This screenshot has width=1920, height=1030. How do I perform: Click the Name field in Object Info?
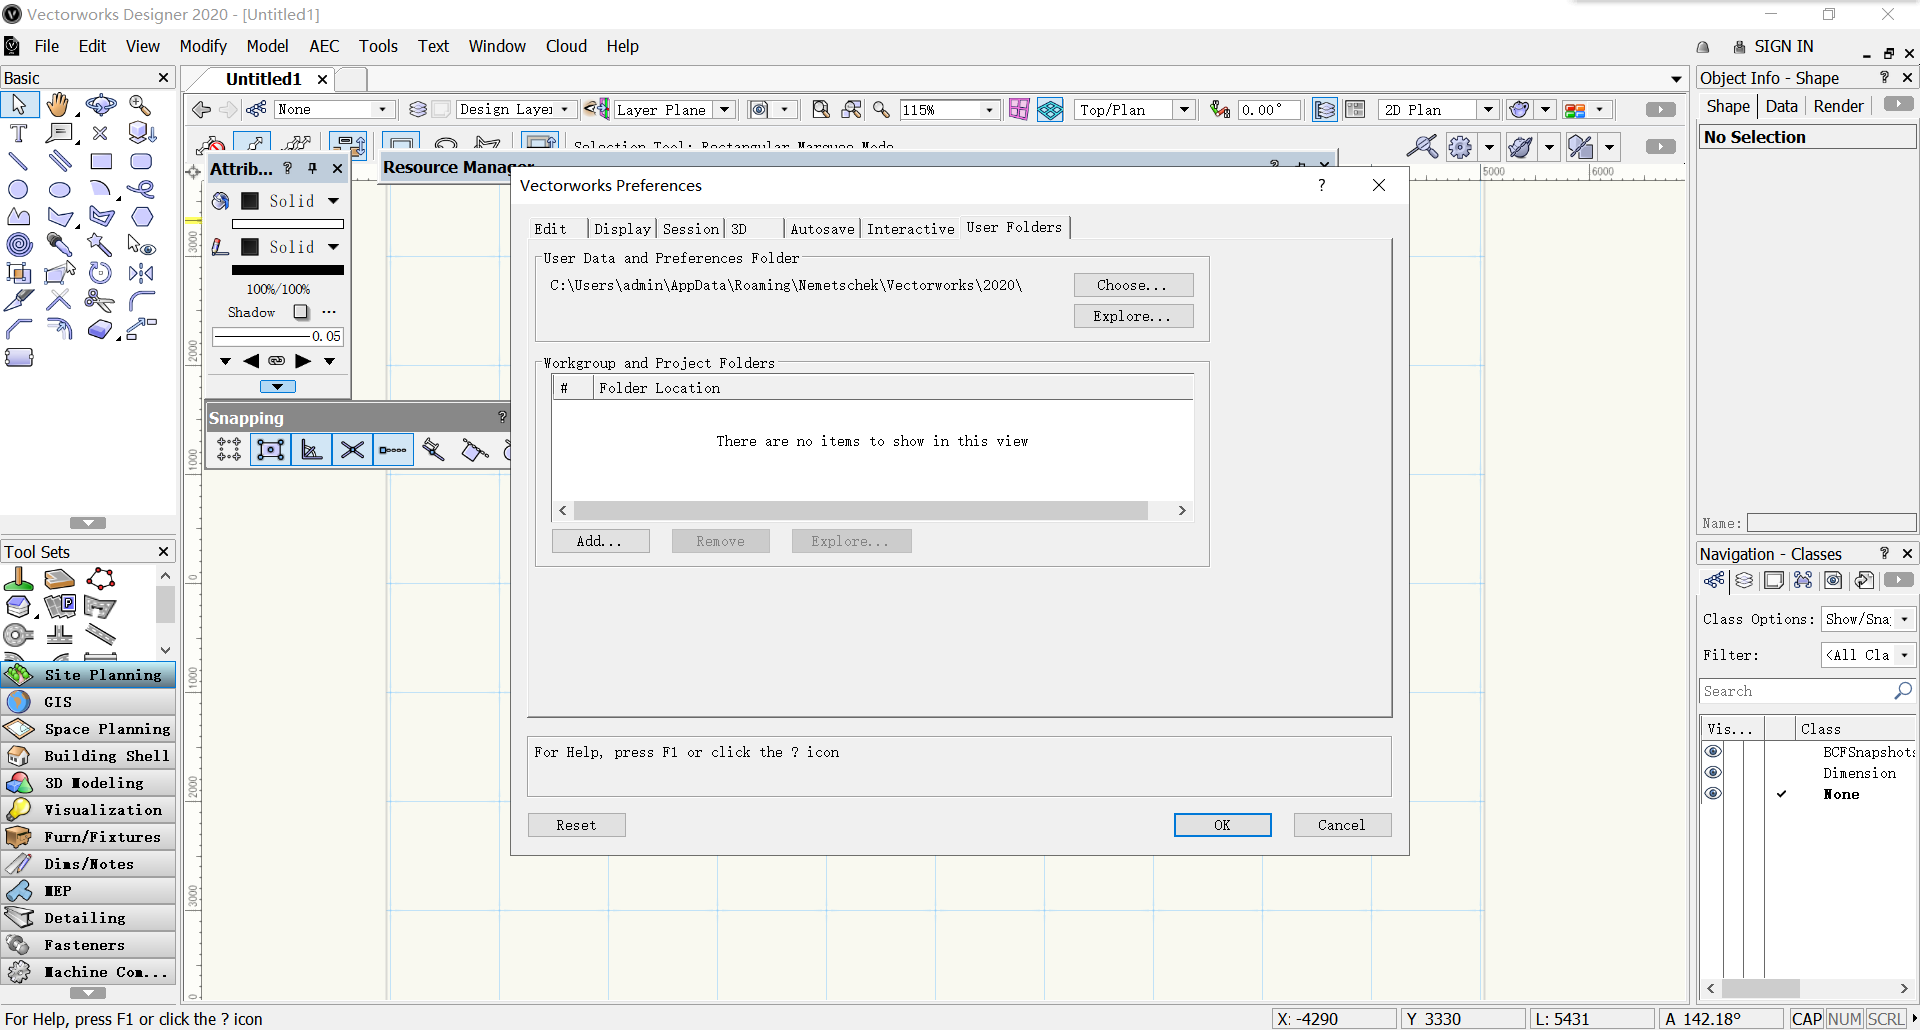pos(1830,523)
